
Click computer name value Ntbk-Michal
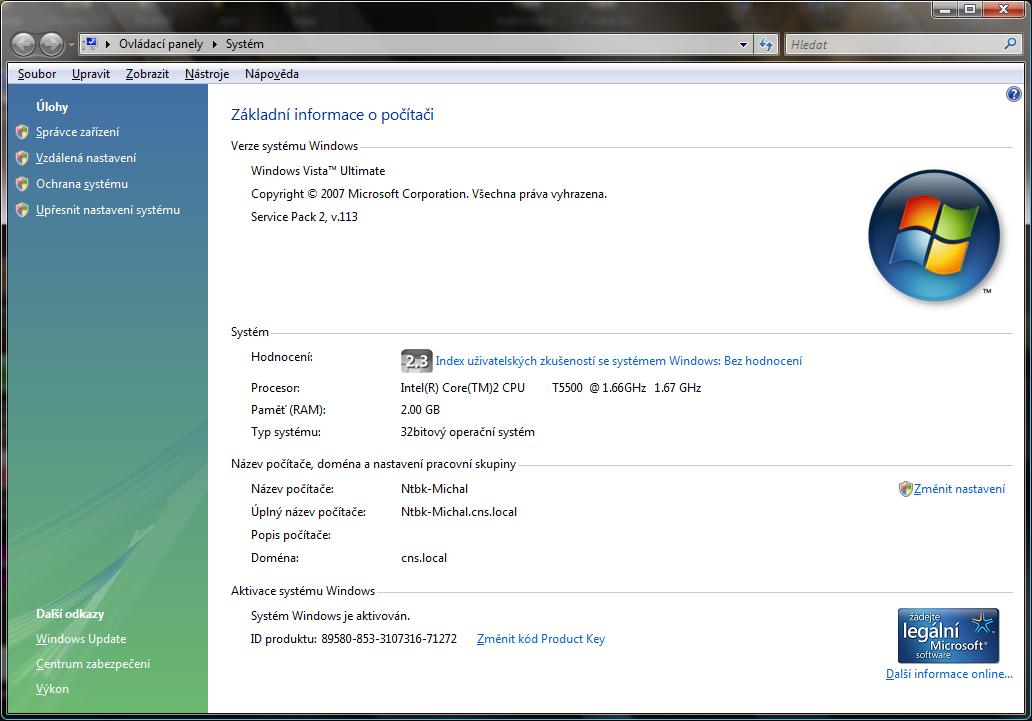434,489
